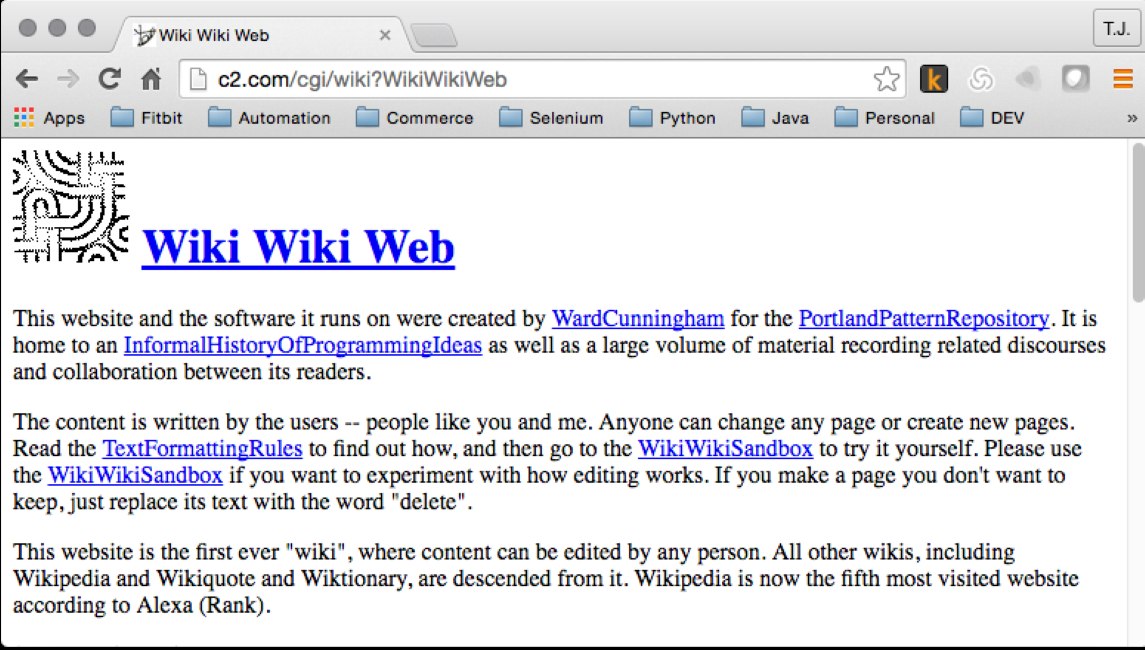Click the swirl-shaped extension icon
This screenshot has width=1145, height=650.
pos(981,78)
